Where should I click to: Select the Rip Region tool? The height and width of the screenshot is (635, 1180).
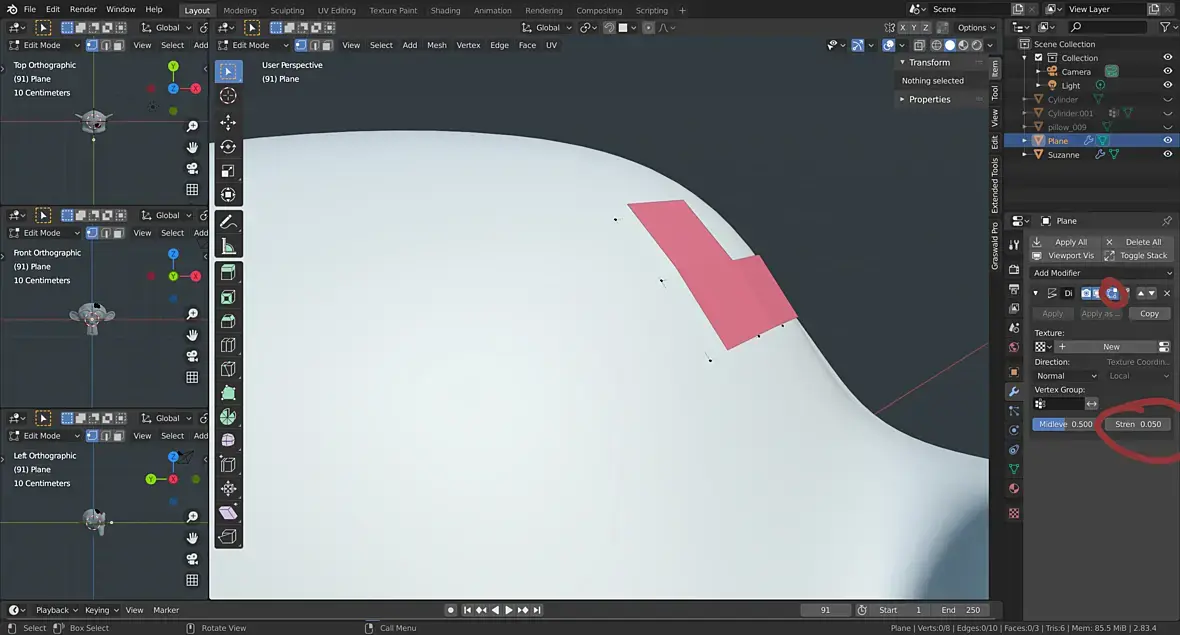pyautogui.click(x=228, y=537)
